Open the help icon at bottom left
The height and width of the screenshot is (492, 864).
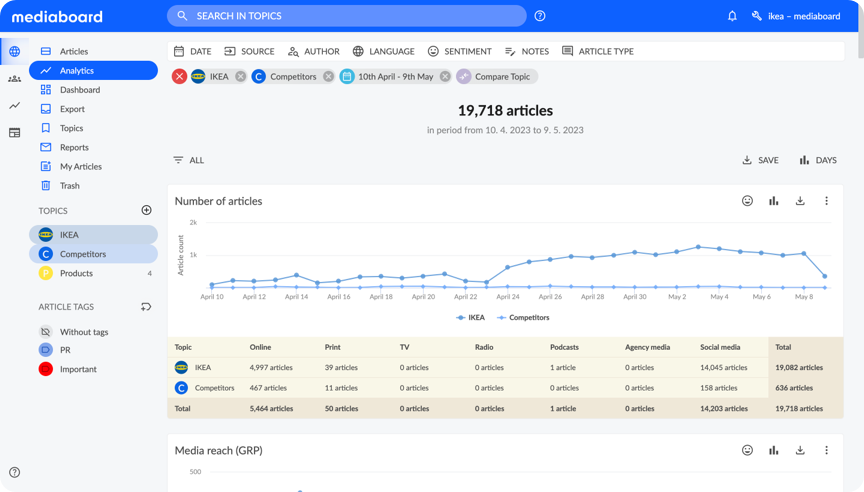point(14,472)
